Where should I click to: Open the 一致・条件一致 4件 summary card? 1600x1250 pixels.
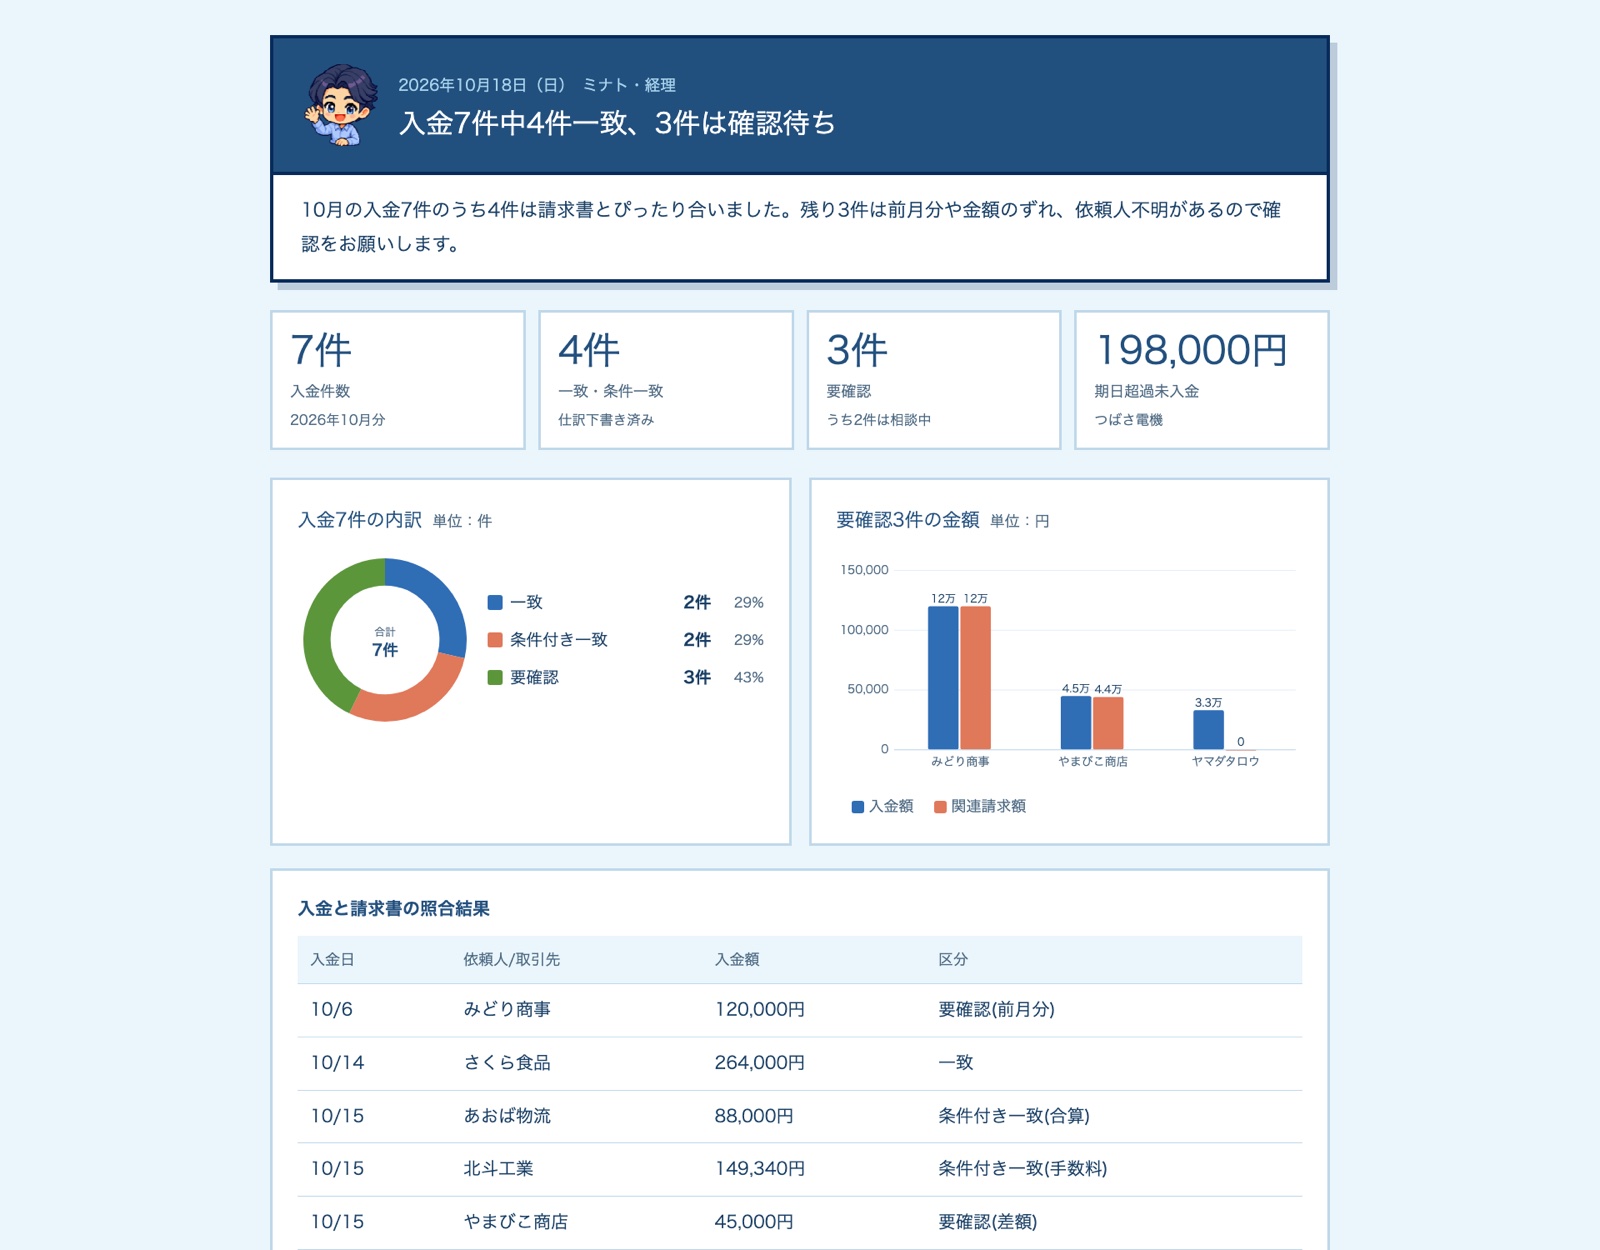pos(666,380)
